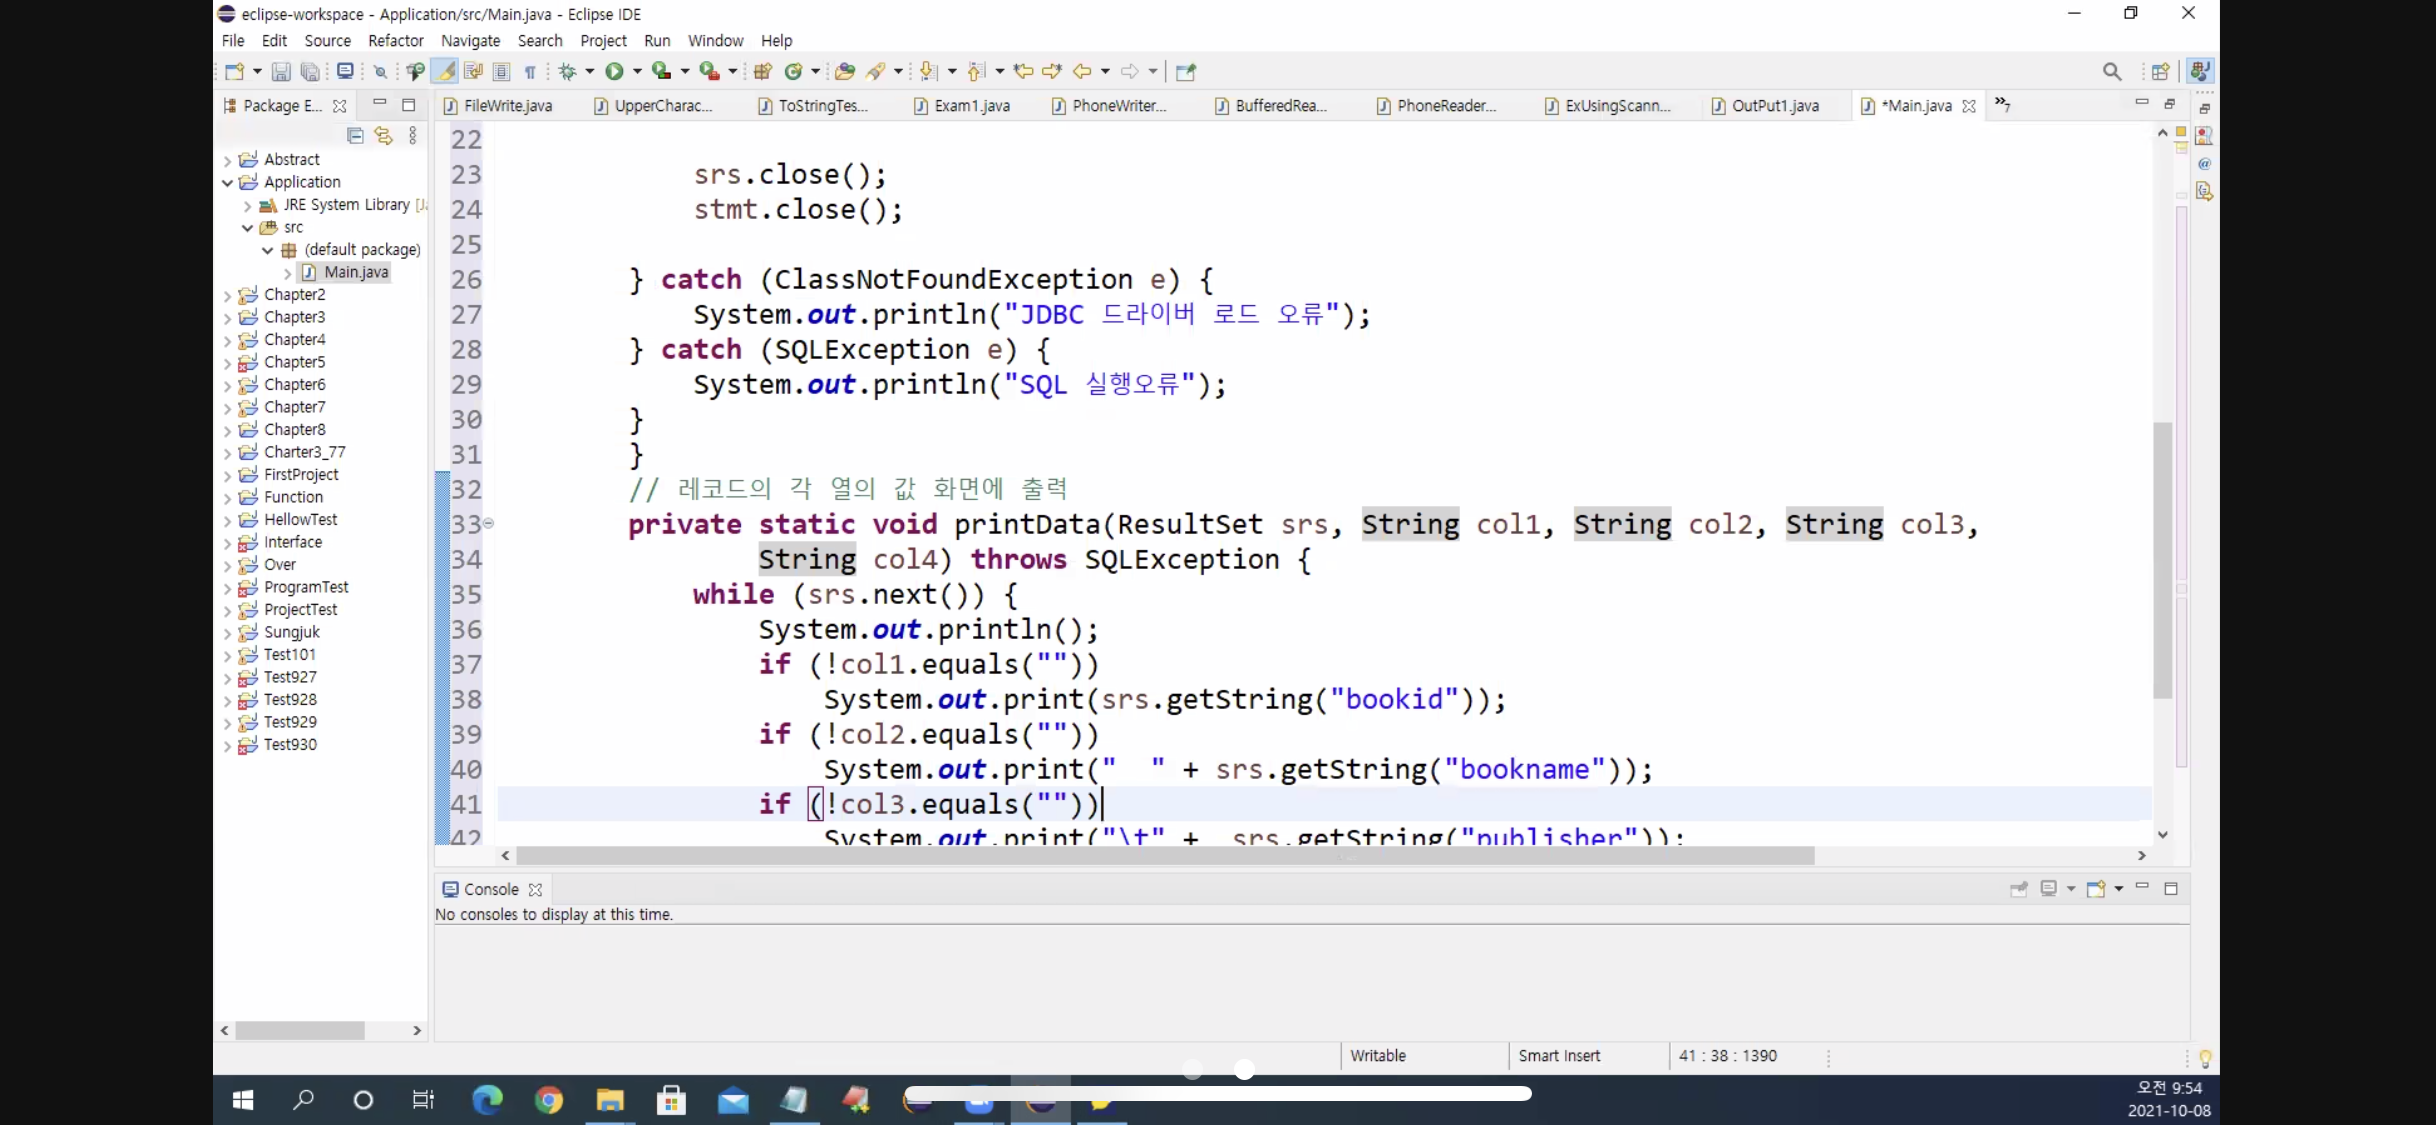Viewport: 2436px width, 1125px height.
Task: Click the green Run button
Action: [614, 72]
